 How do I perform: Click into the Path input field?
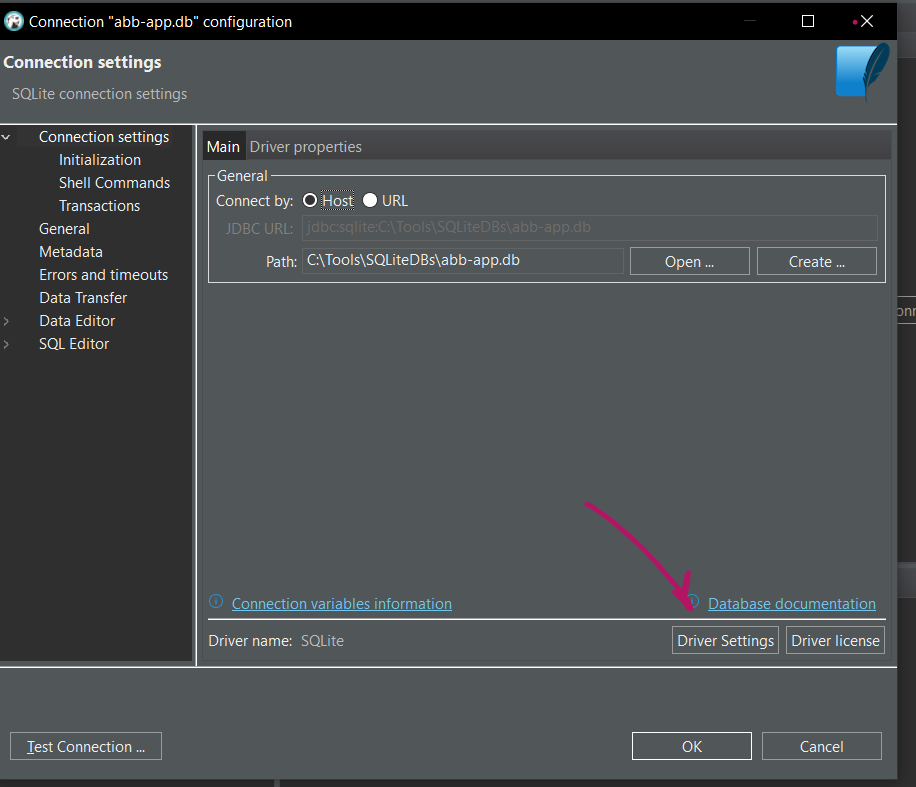click(x=463, y=261)
